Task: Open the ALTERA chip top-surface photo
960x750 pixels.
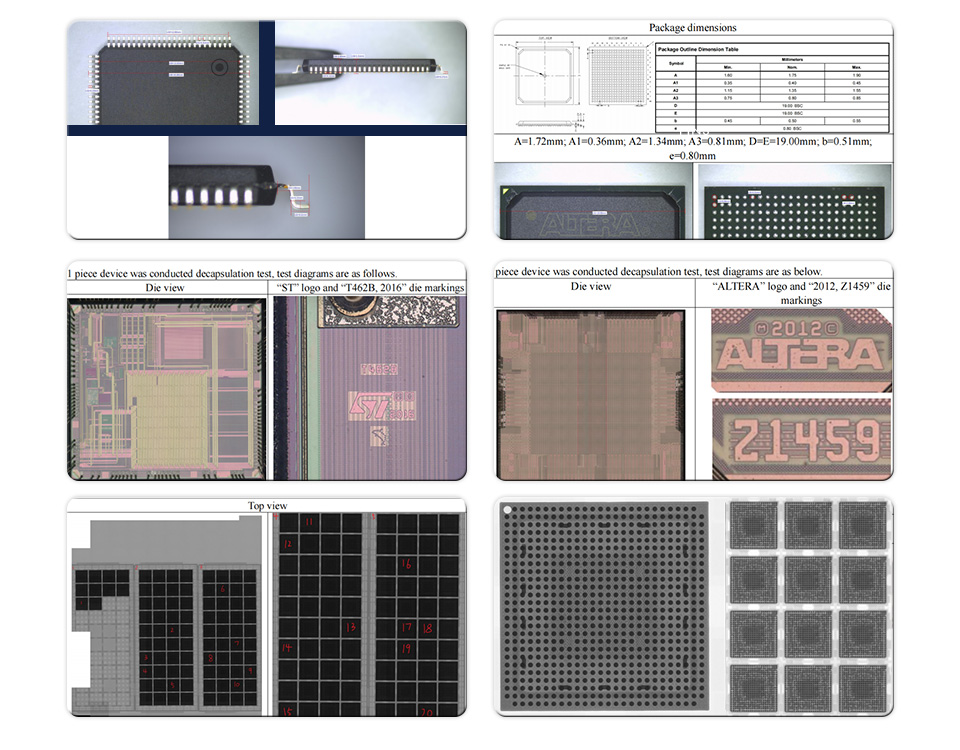Action: [593, 201]
